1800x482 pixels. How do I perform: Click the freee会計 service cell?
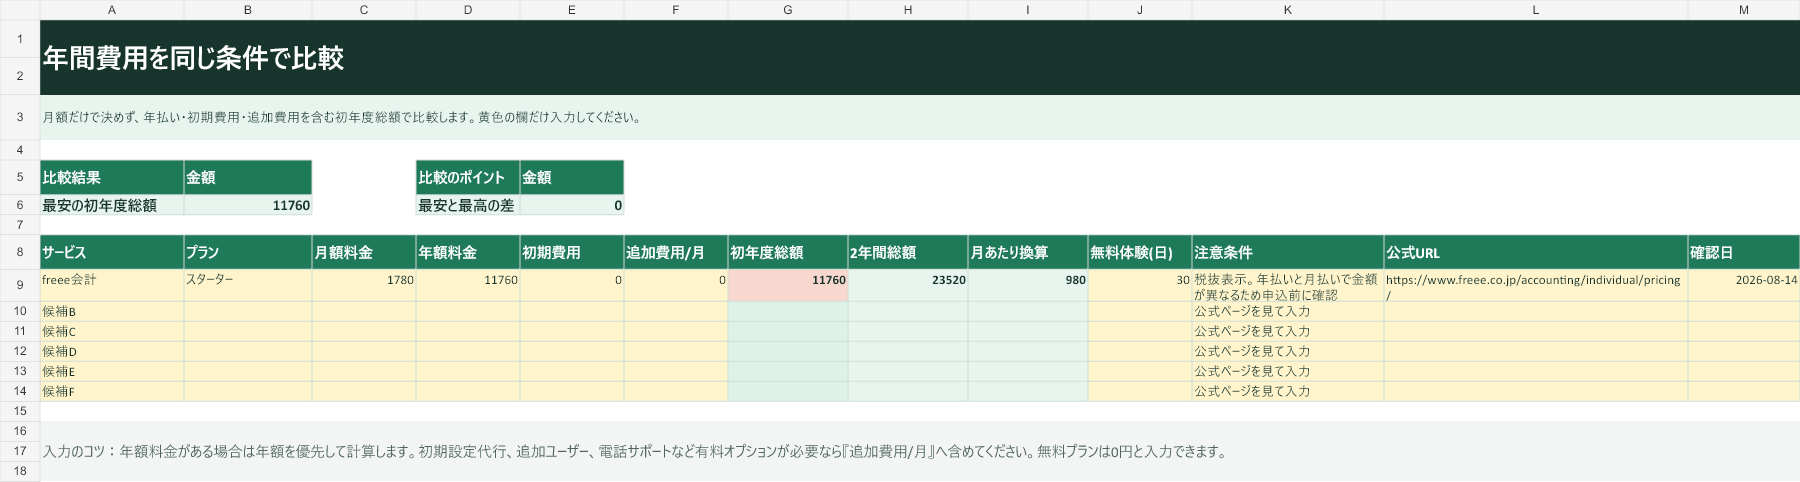click(x=112, y=285)
